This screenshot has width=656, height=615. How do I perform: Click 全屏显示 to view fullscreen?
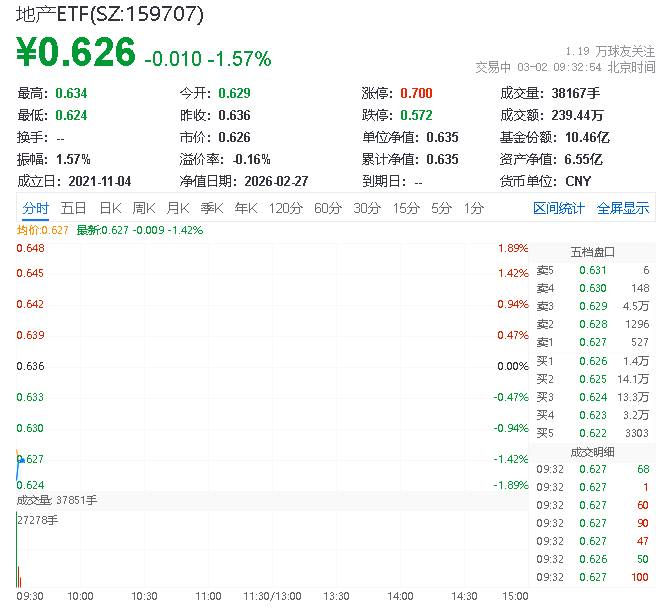point(622,208)
